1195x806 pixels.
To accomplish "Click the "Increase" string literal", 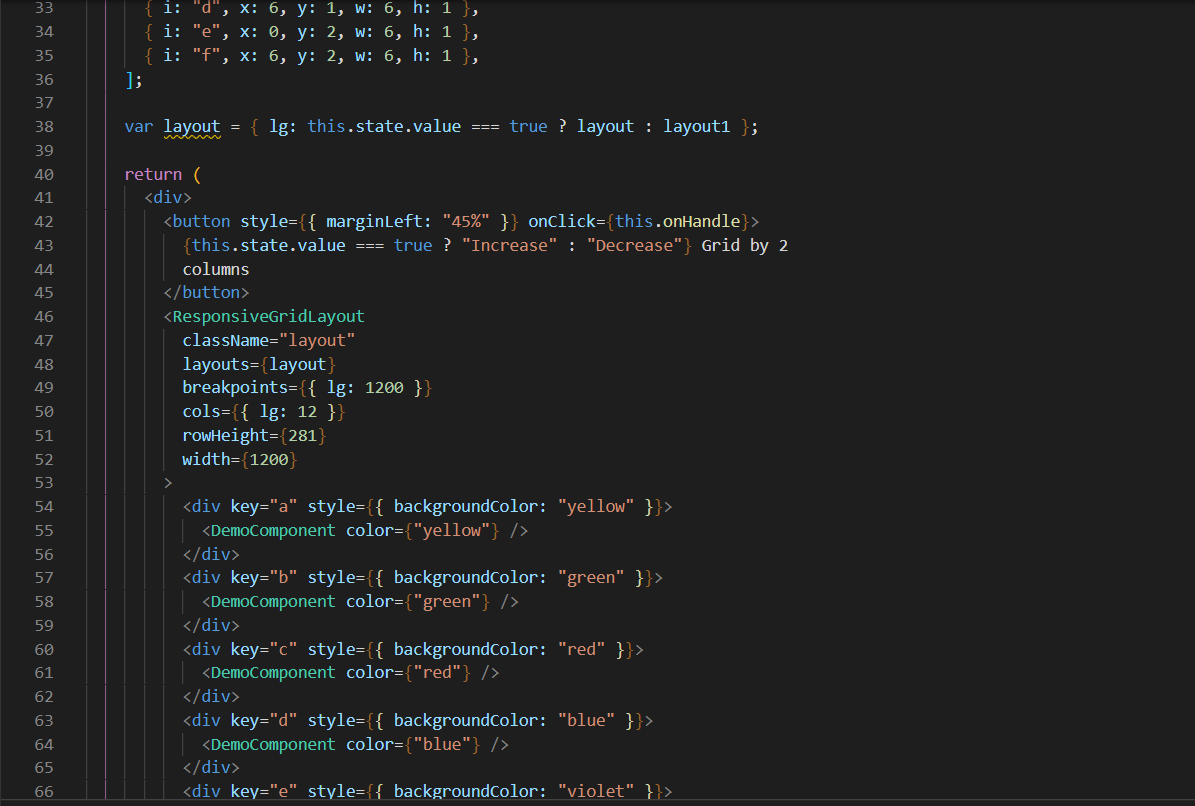I will tap(510, 245).
